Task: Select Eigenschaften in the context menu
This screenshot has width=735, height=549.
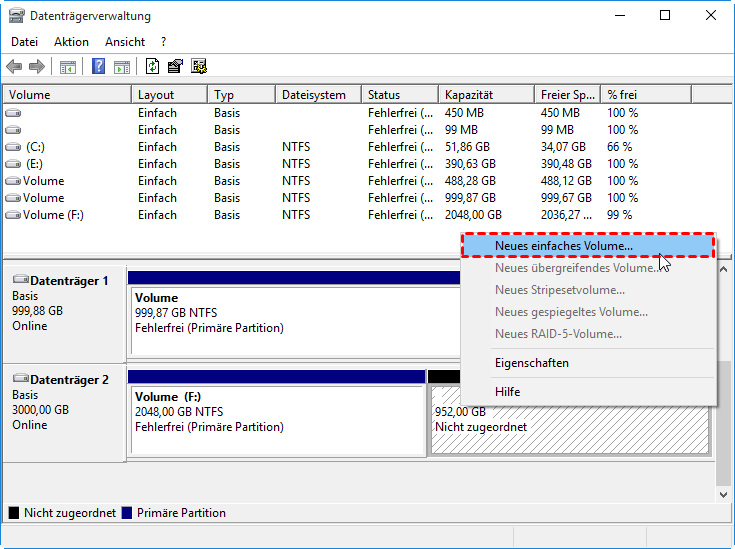Action: point(531,362)
